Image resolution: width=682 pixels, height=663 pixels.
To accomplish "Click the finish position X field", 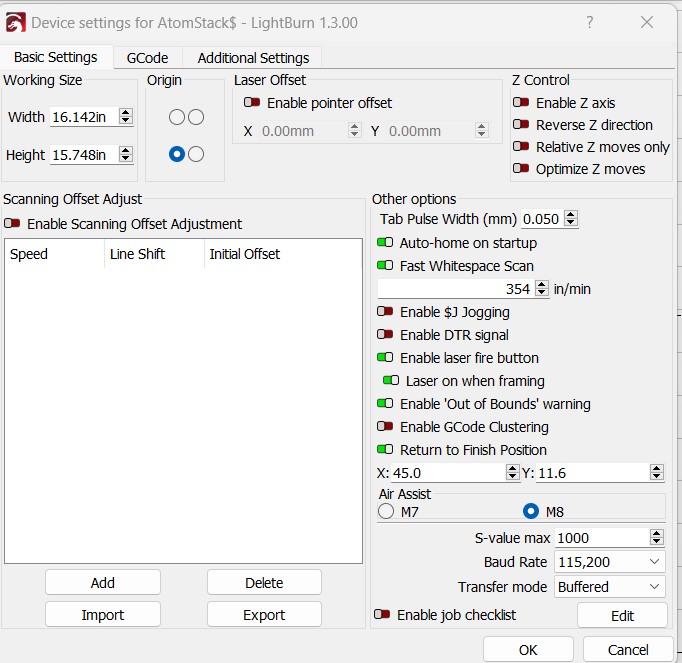I will point(448,473).
